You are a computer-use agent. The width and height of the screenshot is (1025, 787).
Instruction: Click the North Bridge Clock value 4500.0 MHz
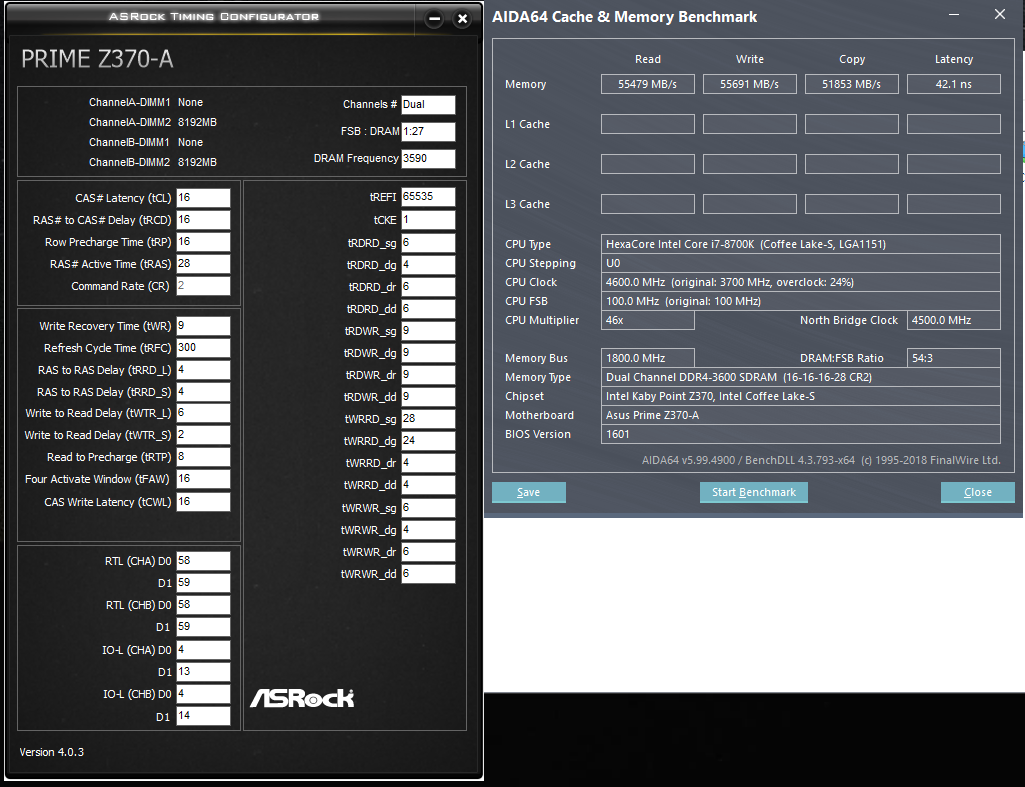click(954, 320)
